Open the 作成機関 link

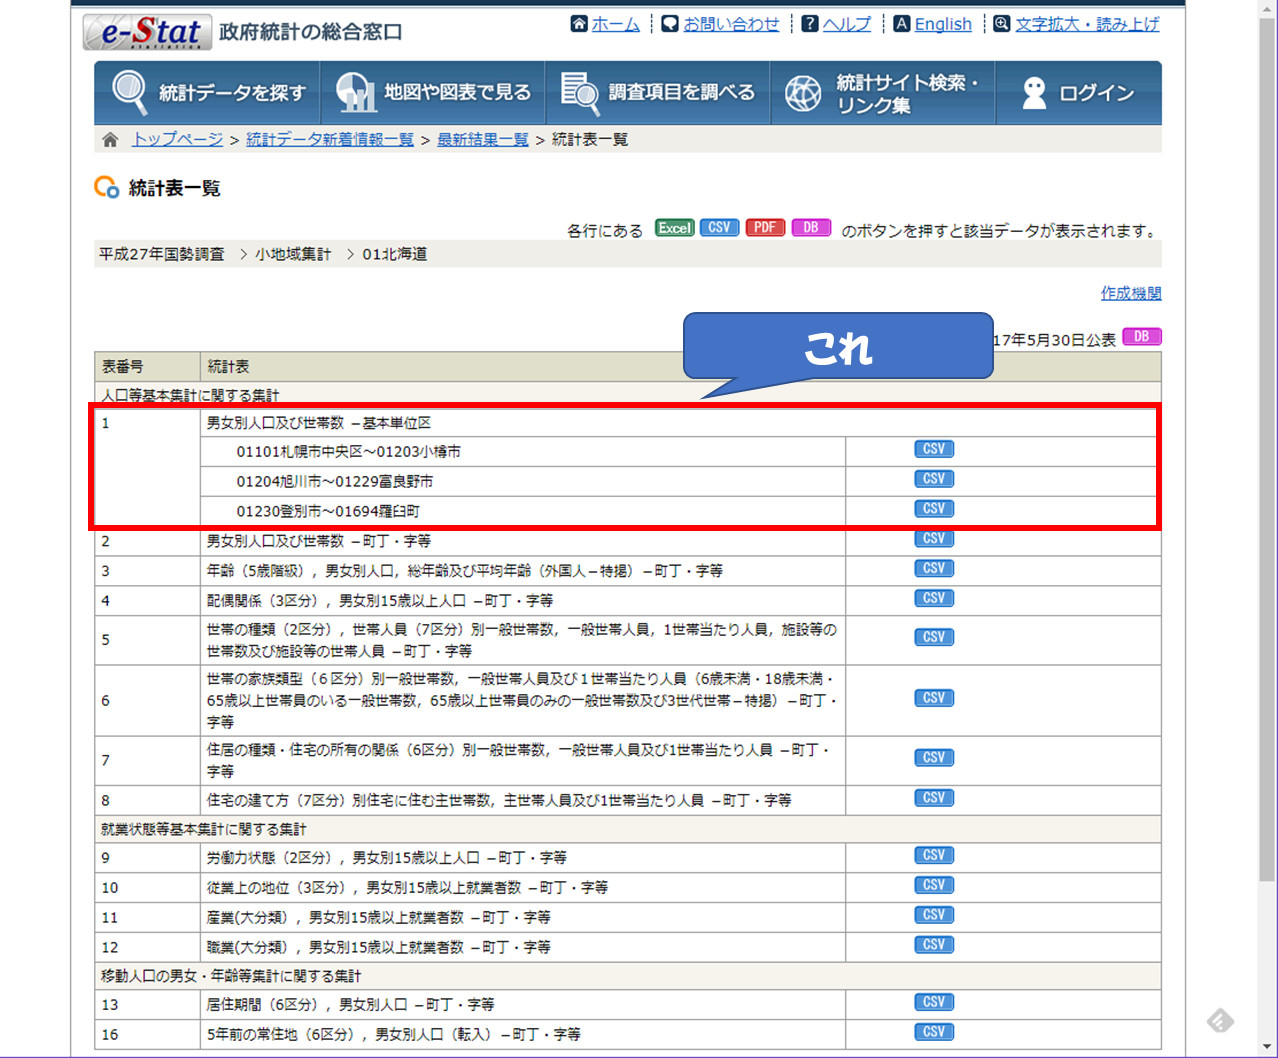pyautogui.click(x=1130, y=293)
